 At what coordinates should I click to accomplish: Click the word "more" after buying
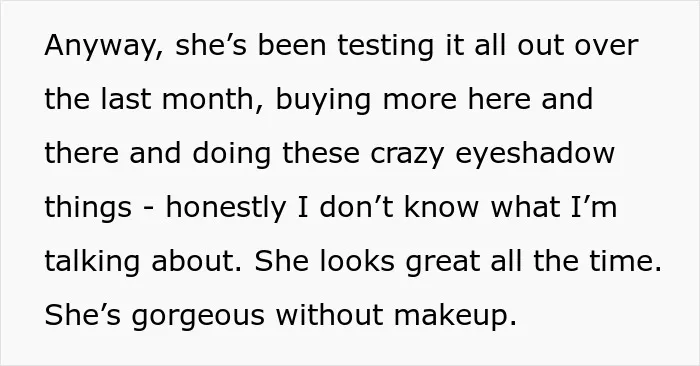pos(420,101)
